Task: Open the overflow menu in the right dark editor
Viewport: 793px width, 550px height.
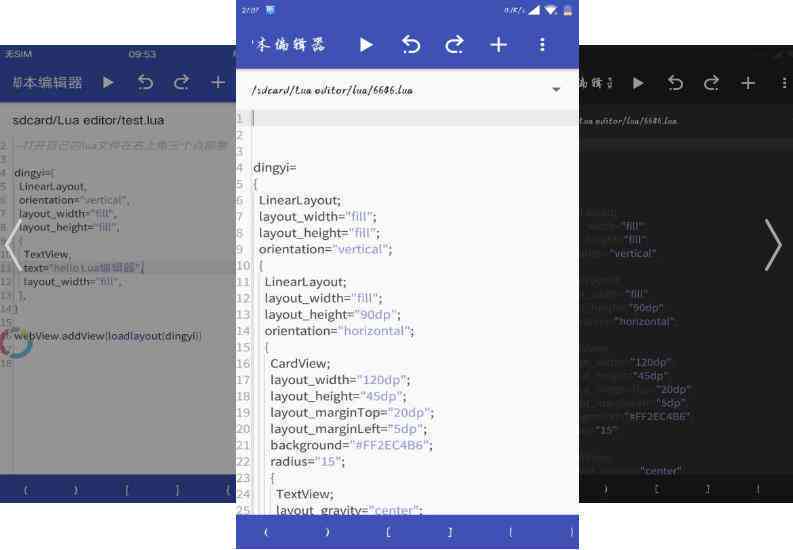Action: coord(784,82)
